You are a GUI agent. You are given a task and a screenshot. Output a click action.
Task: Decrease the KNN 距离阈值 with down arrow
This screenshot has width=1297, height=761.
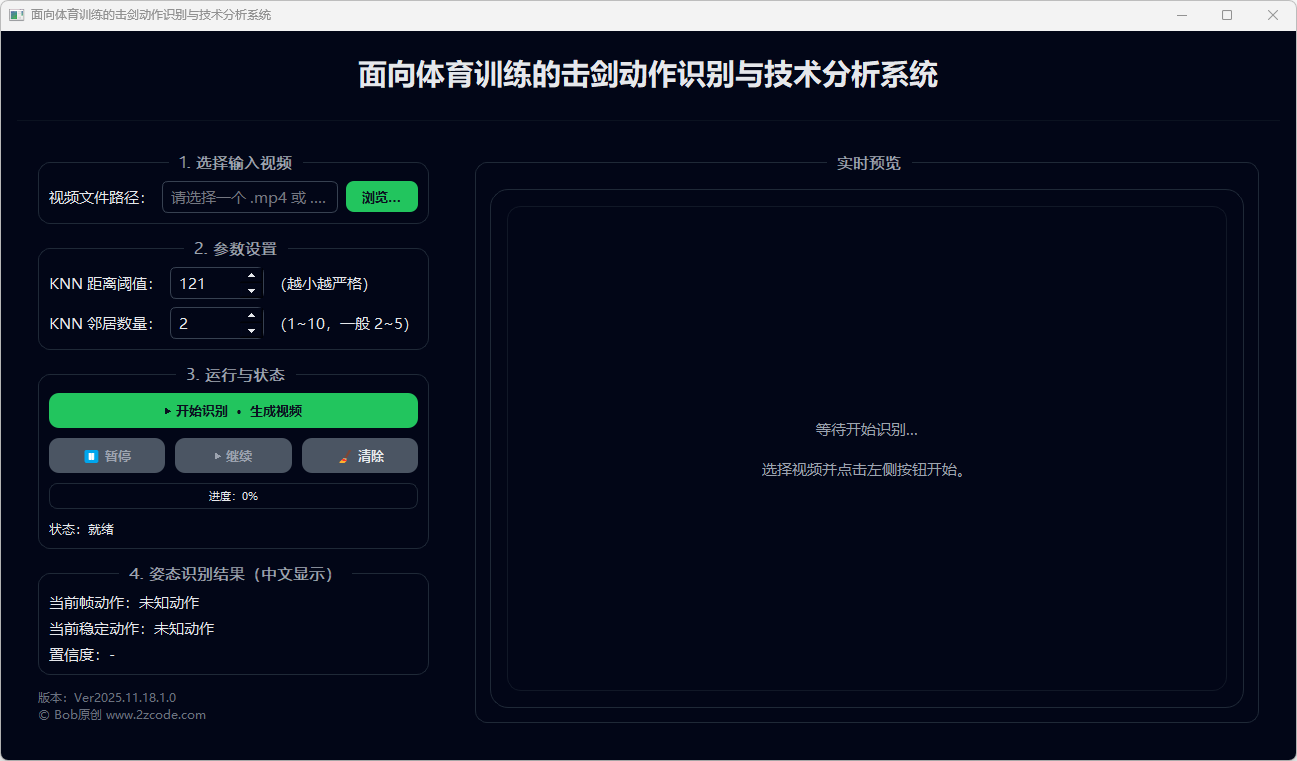click(x=252, y=291)
